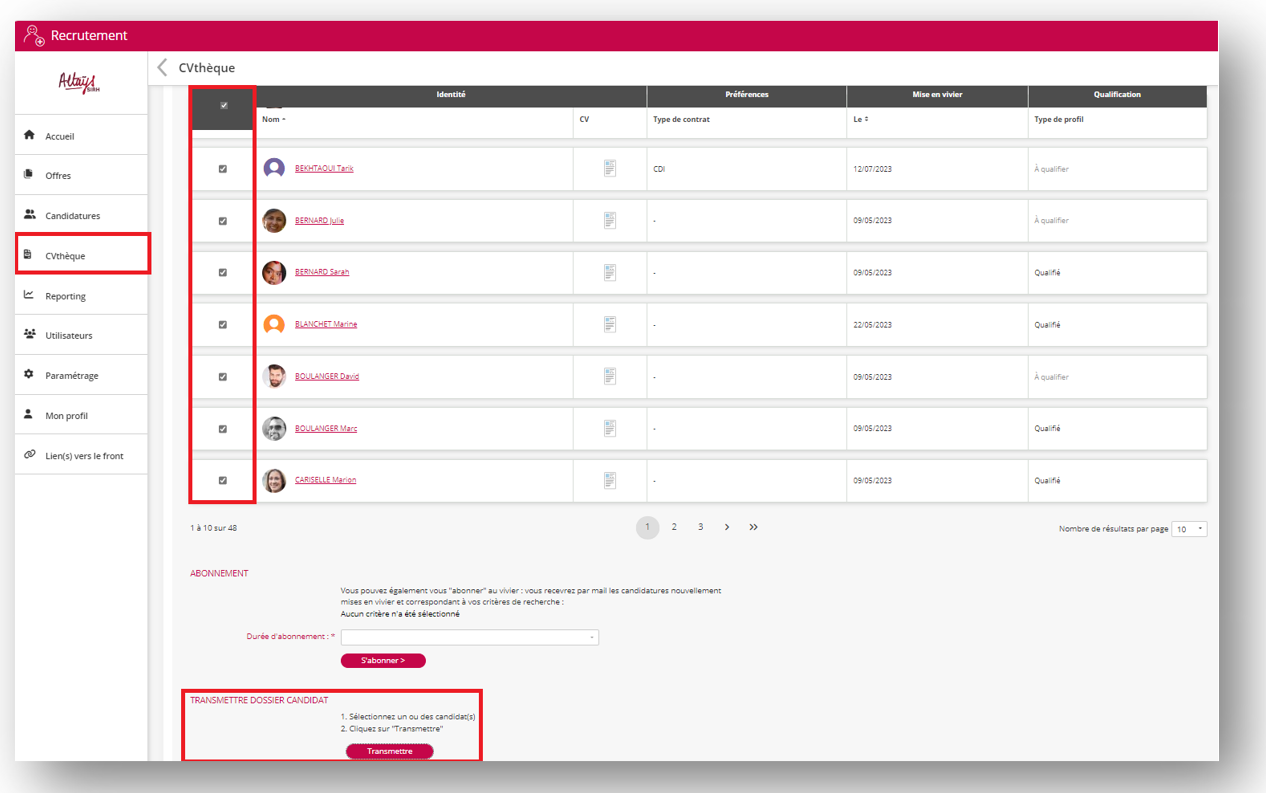Screen dimensions: 1266x793
Task: Click BLANCHET Marine's orange avatar icon
Action: (274, 325)
